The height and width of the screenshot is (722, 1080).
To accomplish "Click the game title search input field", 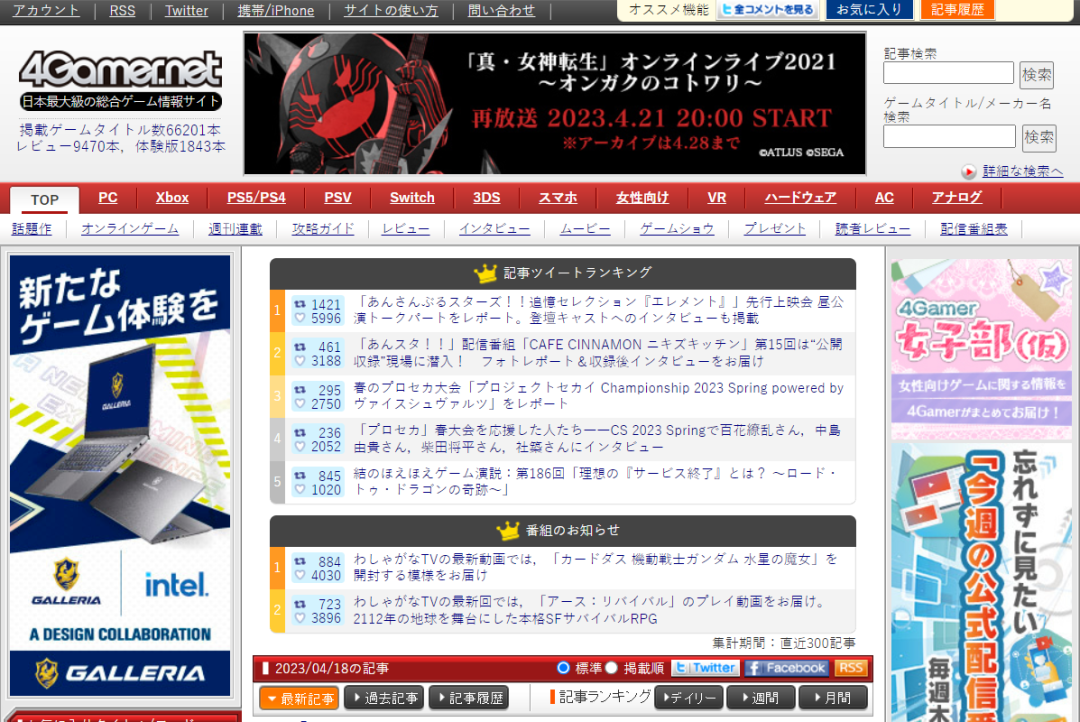I will coord(948,135).
